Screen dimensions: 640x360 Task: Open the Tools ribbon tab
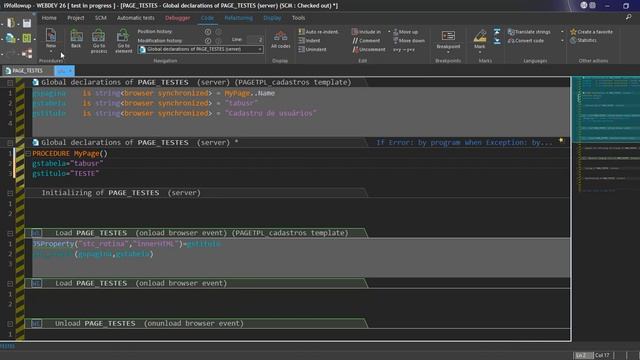click(298, 18)
